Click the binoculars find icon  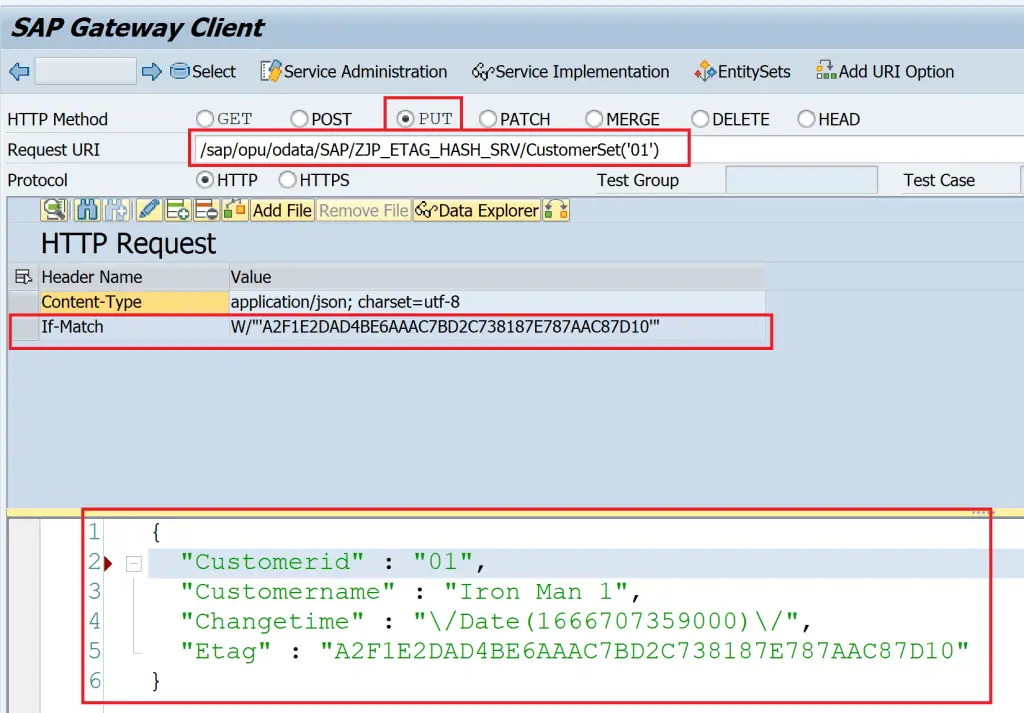[x=87, y=210]
